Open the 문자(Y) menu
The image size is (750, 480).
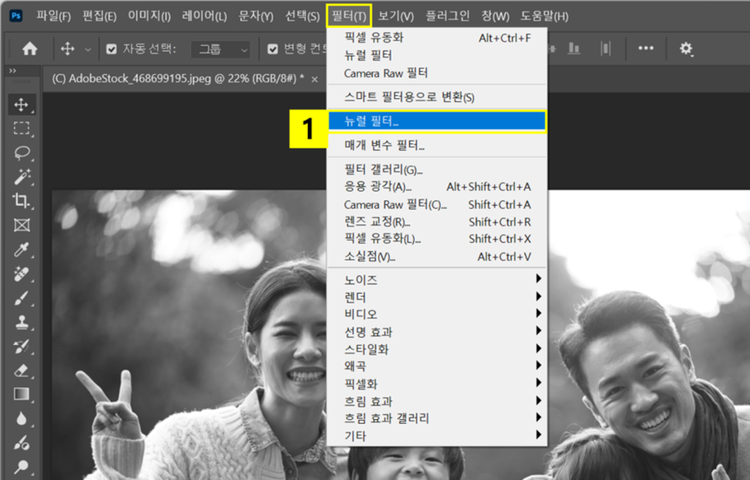pyautogui.click(x=256, y=16)
